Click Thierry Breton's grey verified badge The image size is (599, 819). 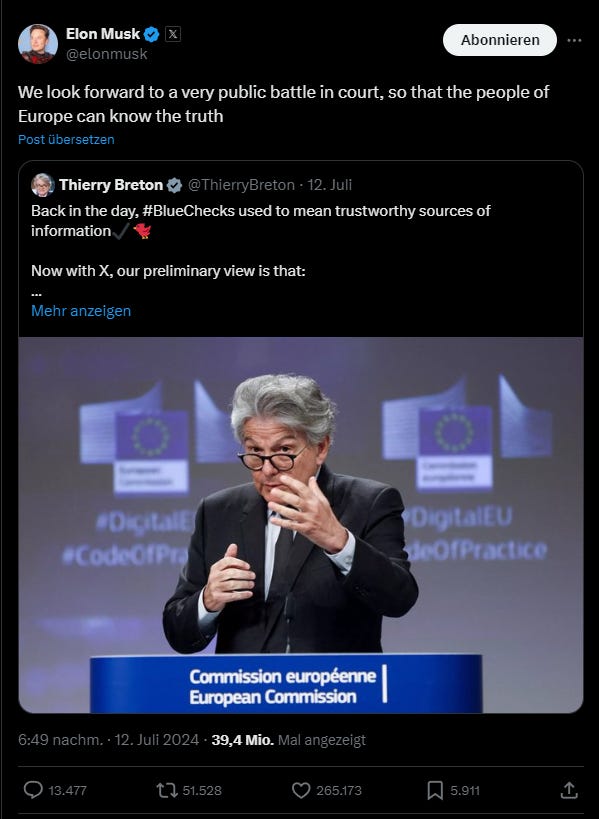[174, 185]
